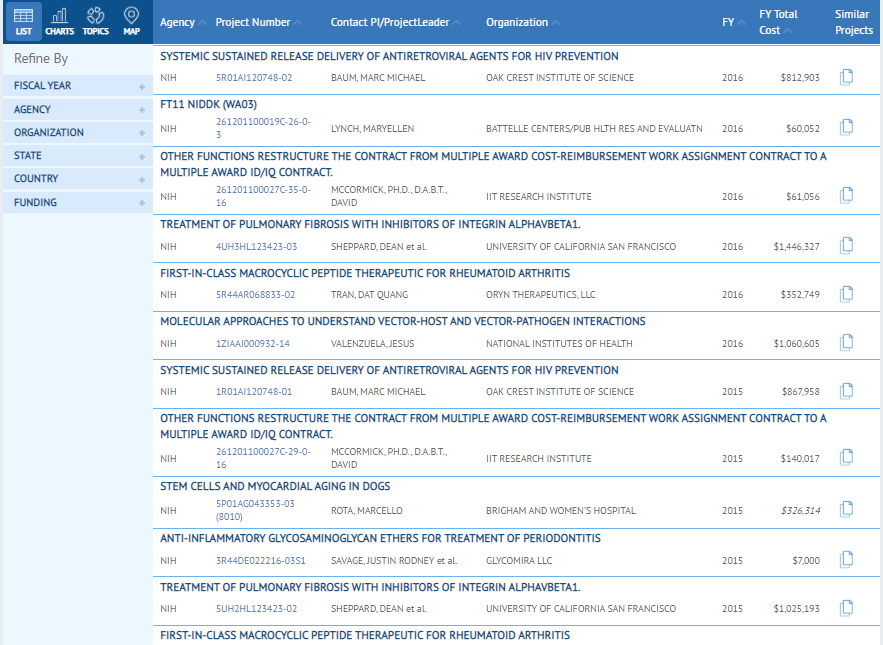
Task: Select organization NATIONAL INSTITUTES OF HEALTH
Action: pyautogui.click(x=559, y=344)
